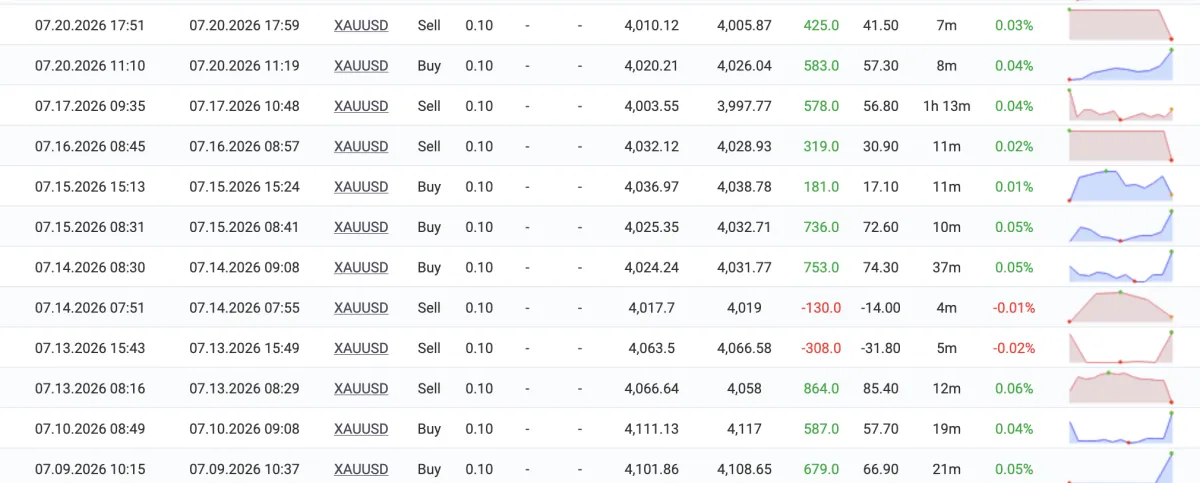Select the 07.15.2026 08:31 trade row
The width and height of the screenshot is (1200, 483).
click(x=600, y=227)
